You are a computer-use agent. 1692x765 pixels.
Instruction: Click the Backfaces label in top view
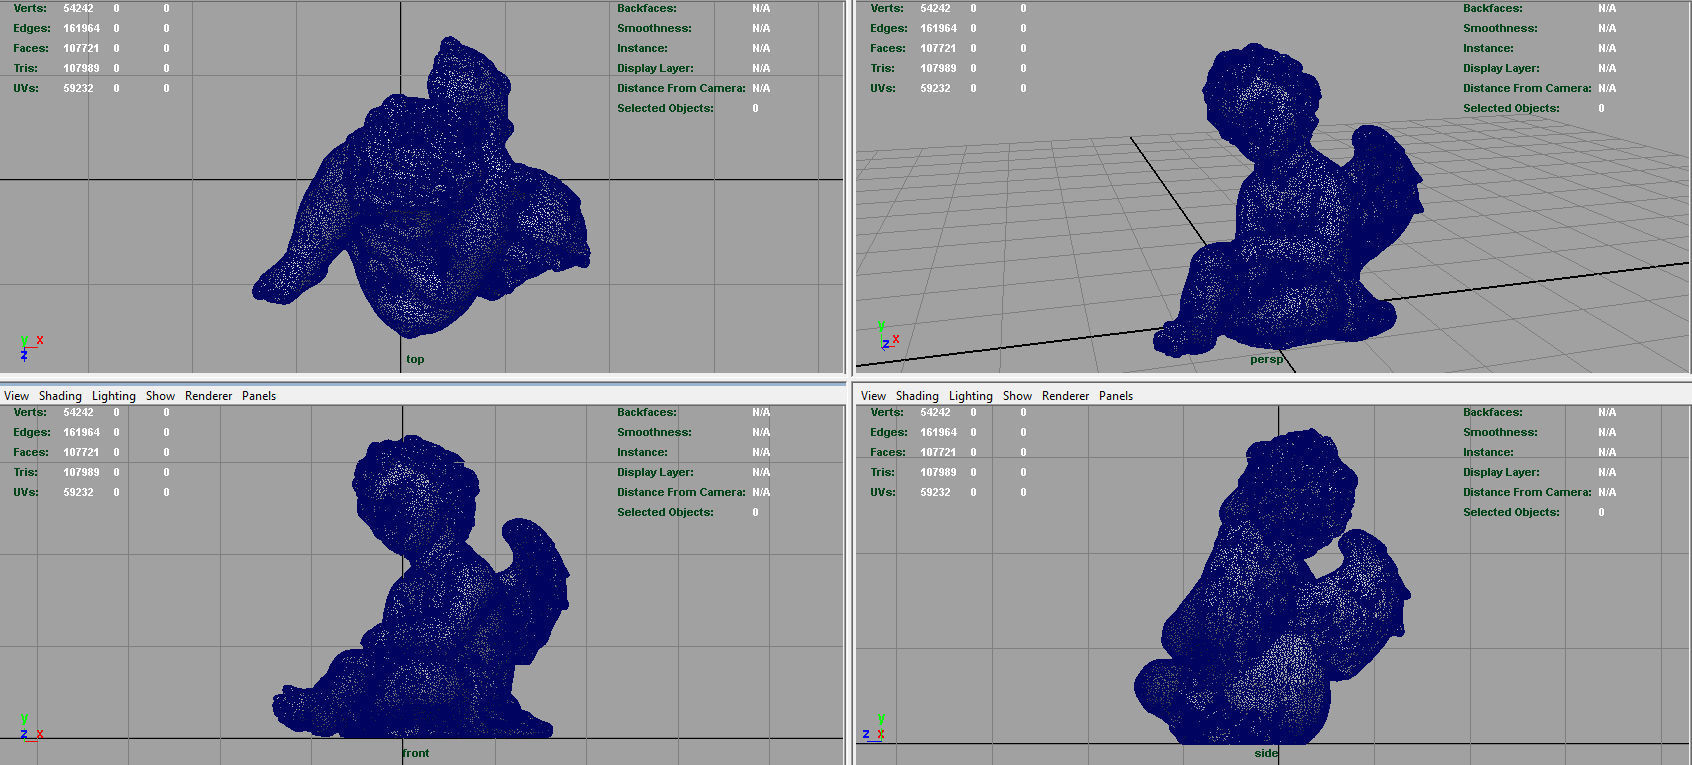[x=646, y=8]
